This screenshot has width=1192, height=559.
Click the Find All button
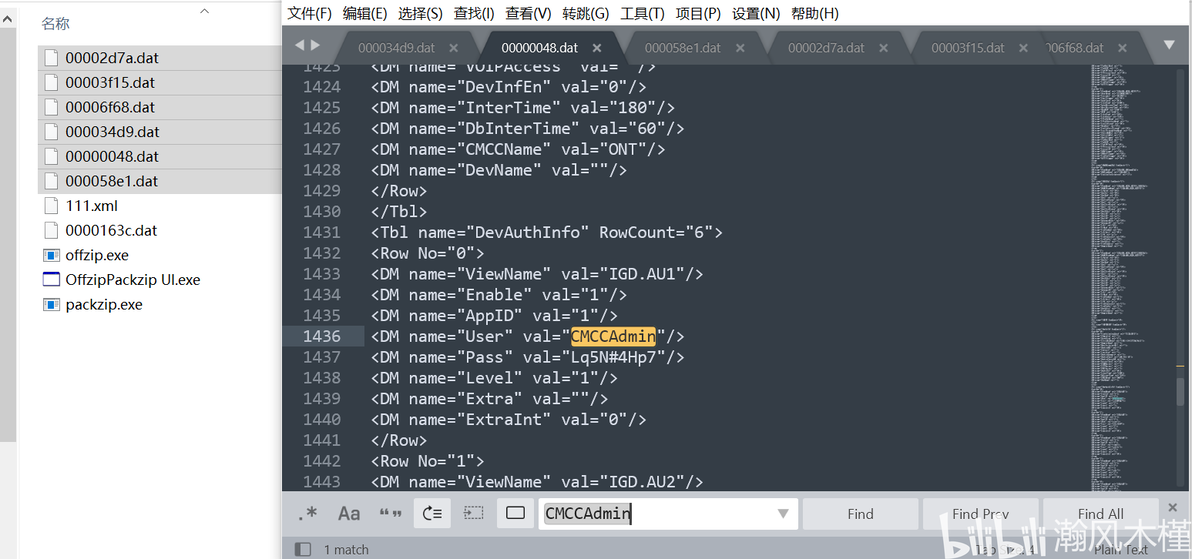pos(1100,514)
